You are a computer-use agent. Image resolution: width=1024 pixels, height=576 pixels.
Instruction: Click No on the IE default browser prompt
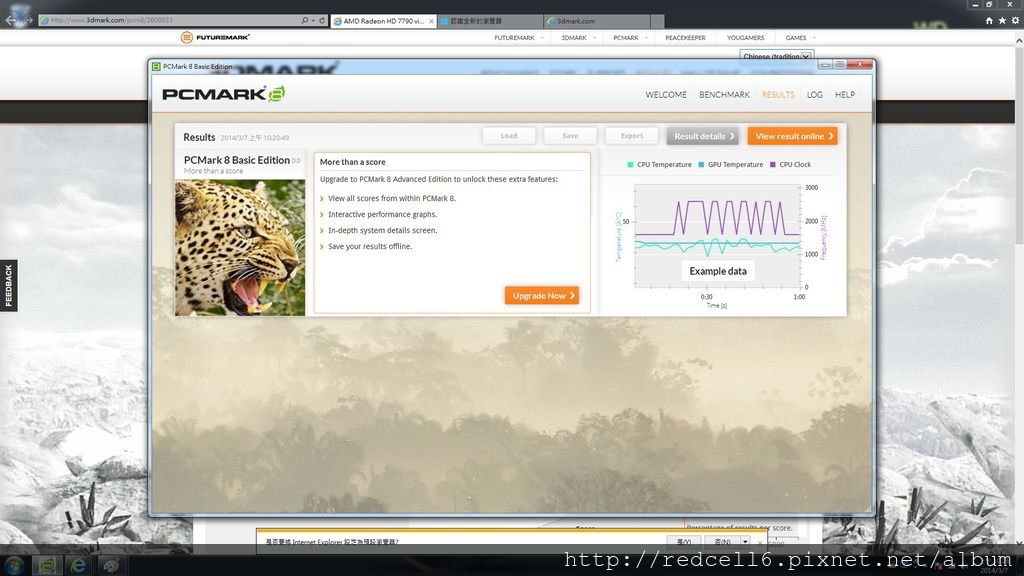722,542
